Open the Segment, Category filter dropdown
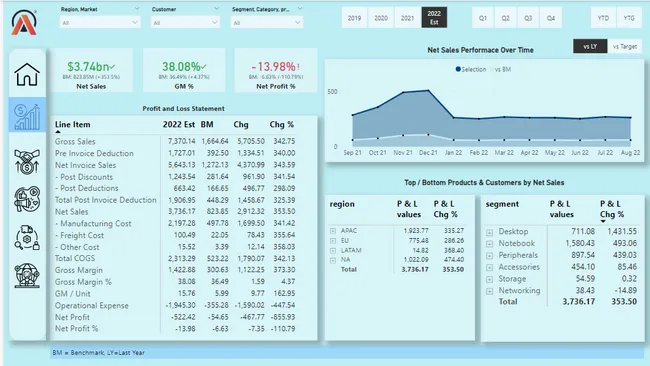Image resolution: width=650 pixels, height=366 pixels. tap(267, 22)
